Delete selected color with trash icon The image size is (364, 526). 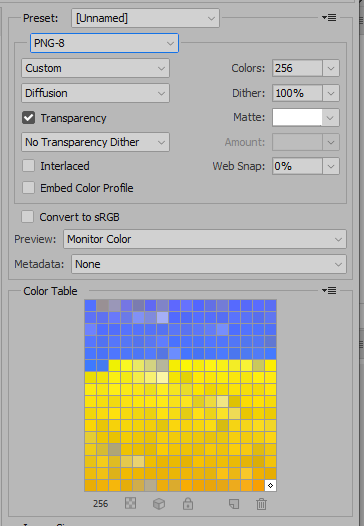261,504
